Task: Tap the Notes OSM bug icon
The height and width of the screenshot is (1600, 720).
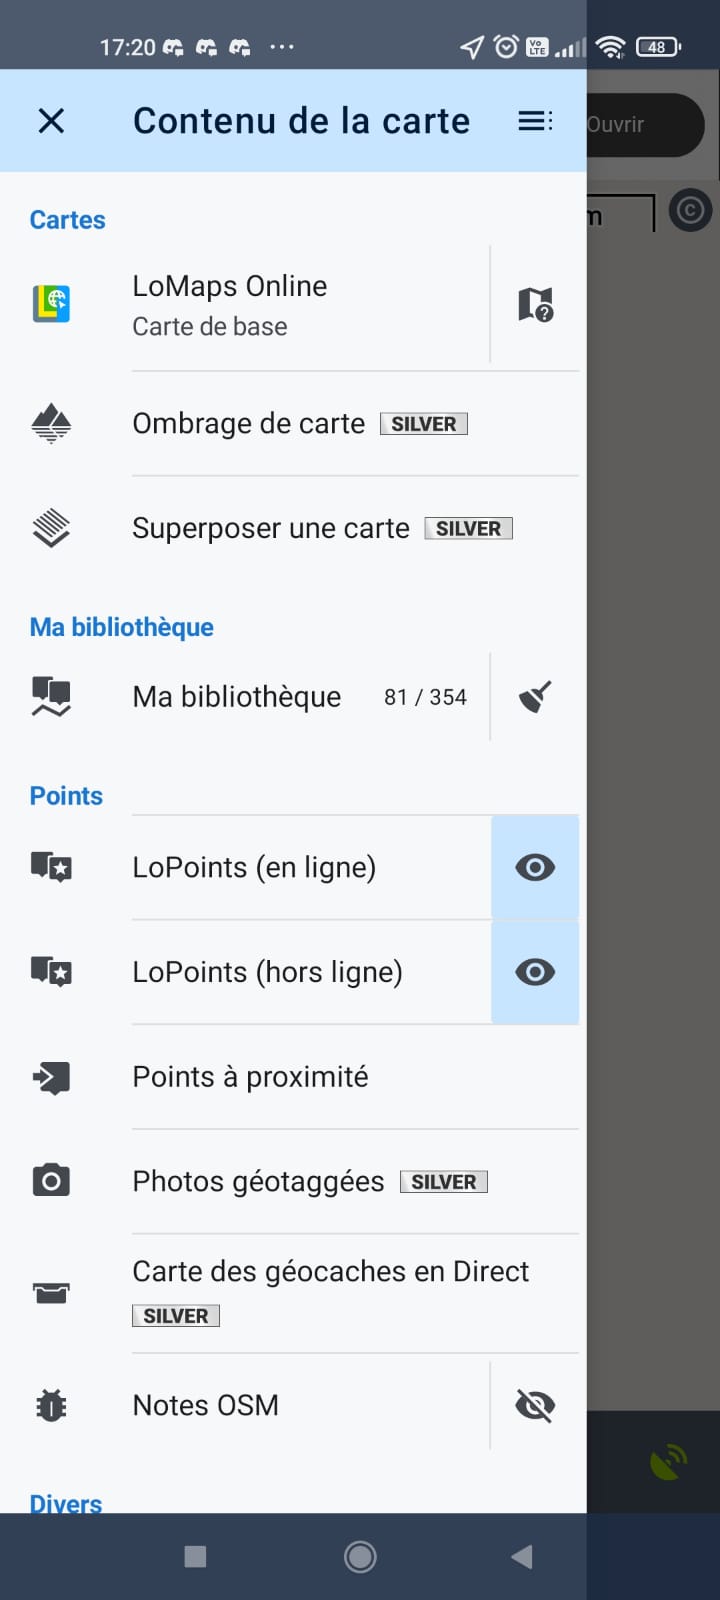Action: coord(51,1405)
